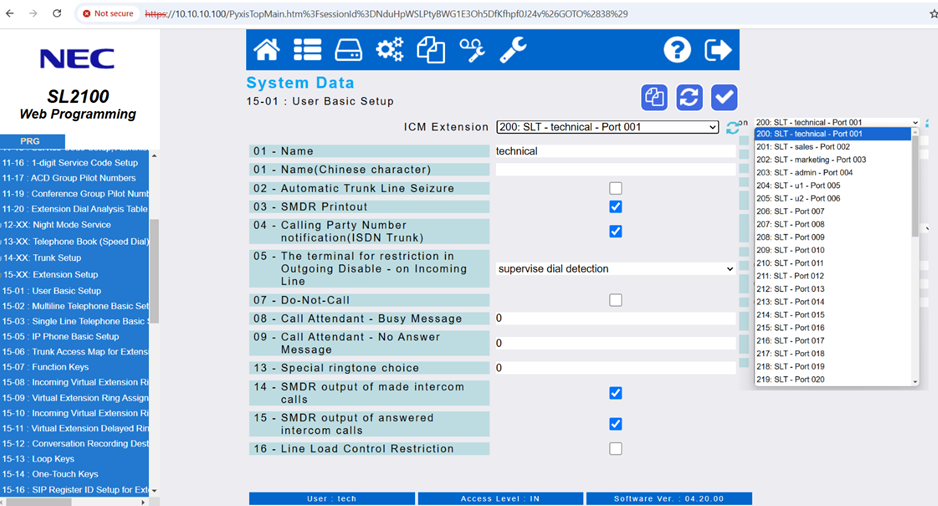Select 12-XX: Night Mode Service link
This screenshot has width=938, height=506.
click(x=58, y=225)
